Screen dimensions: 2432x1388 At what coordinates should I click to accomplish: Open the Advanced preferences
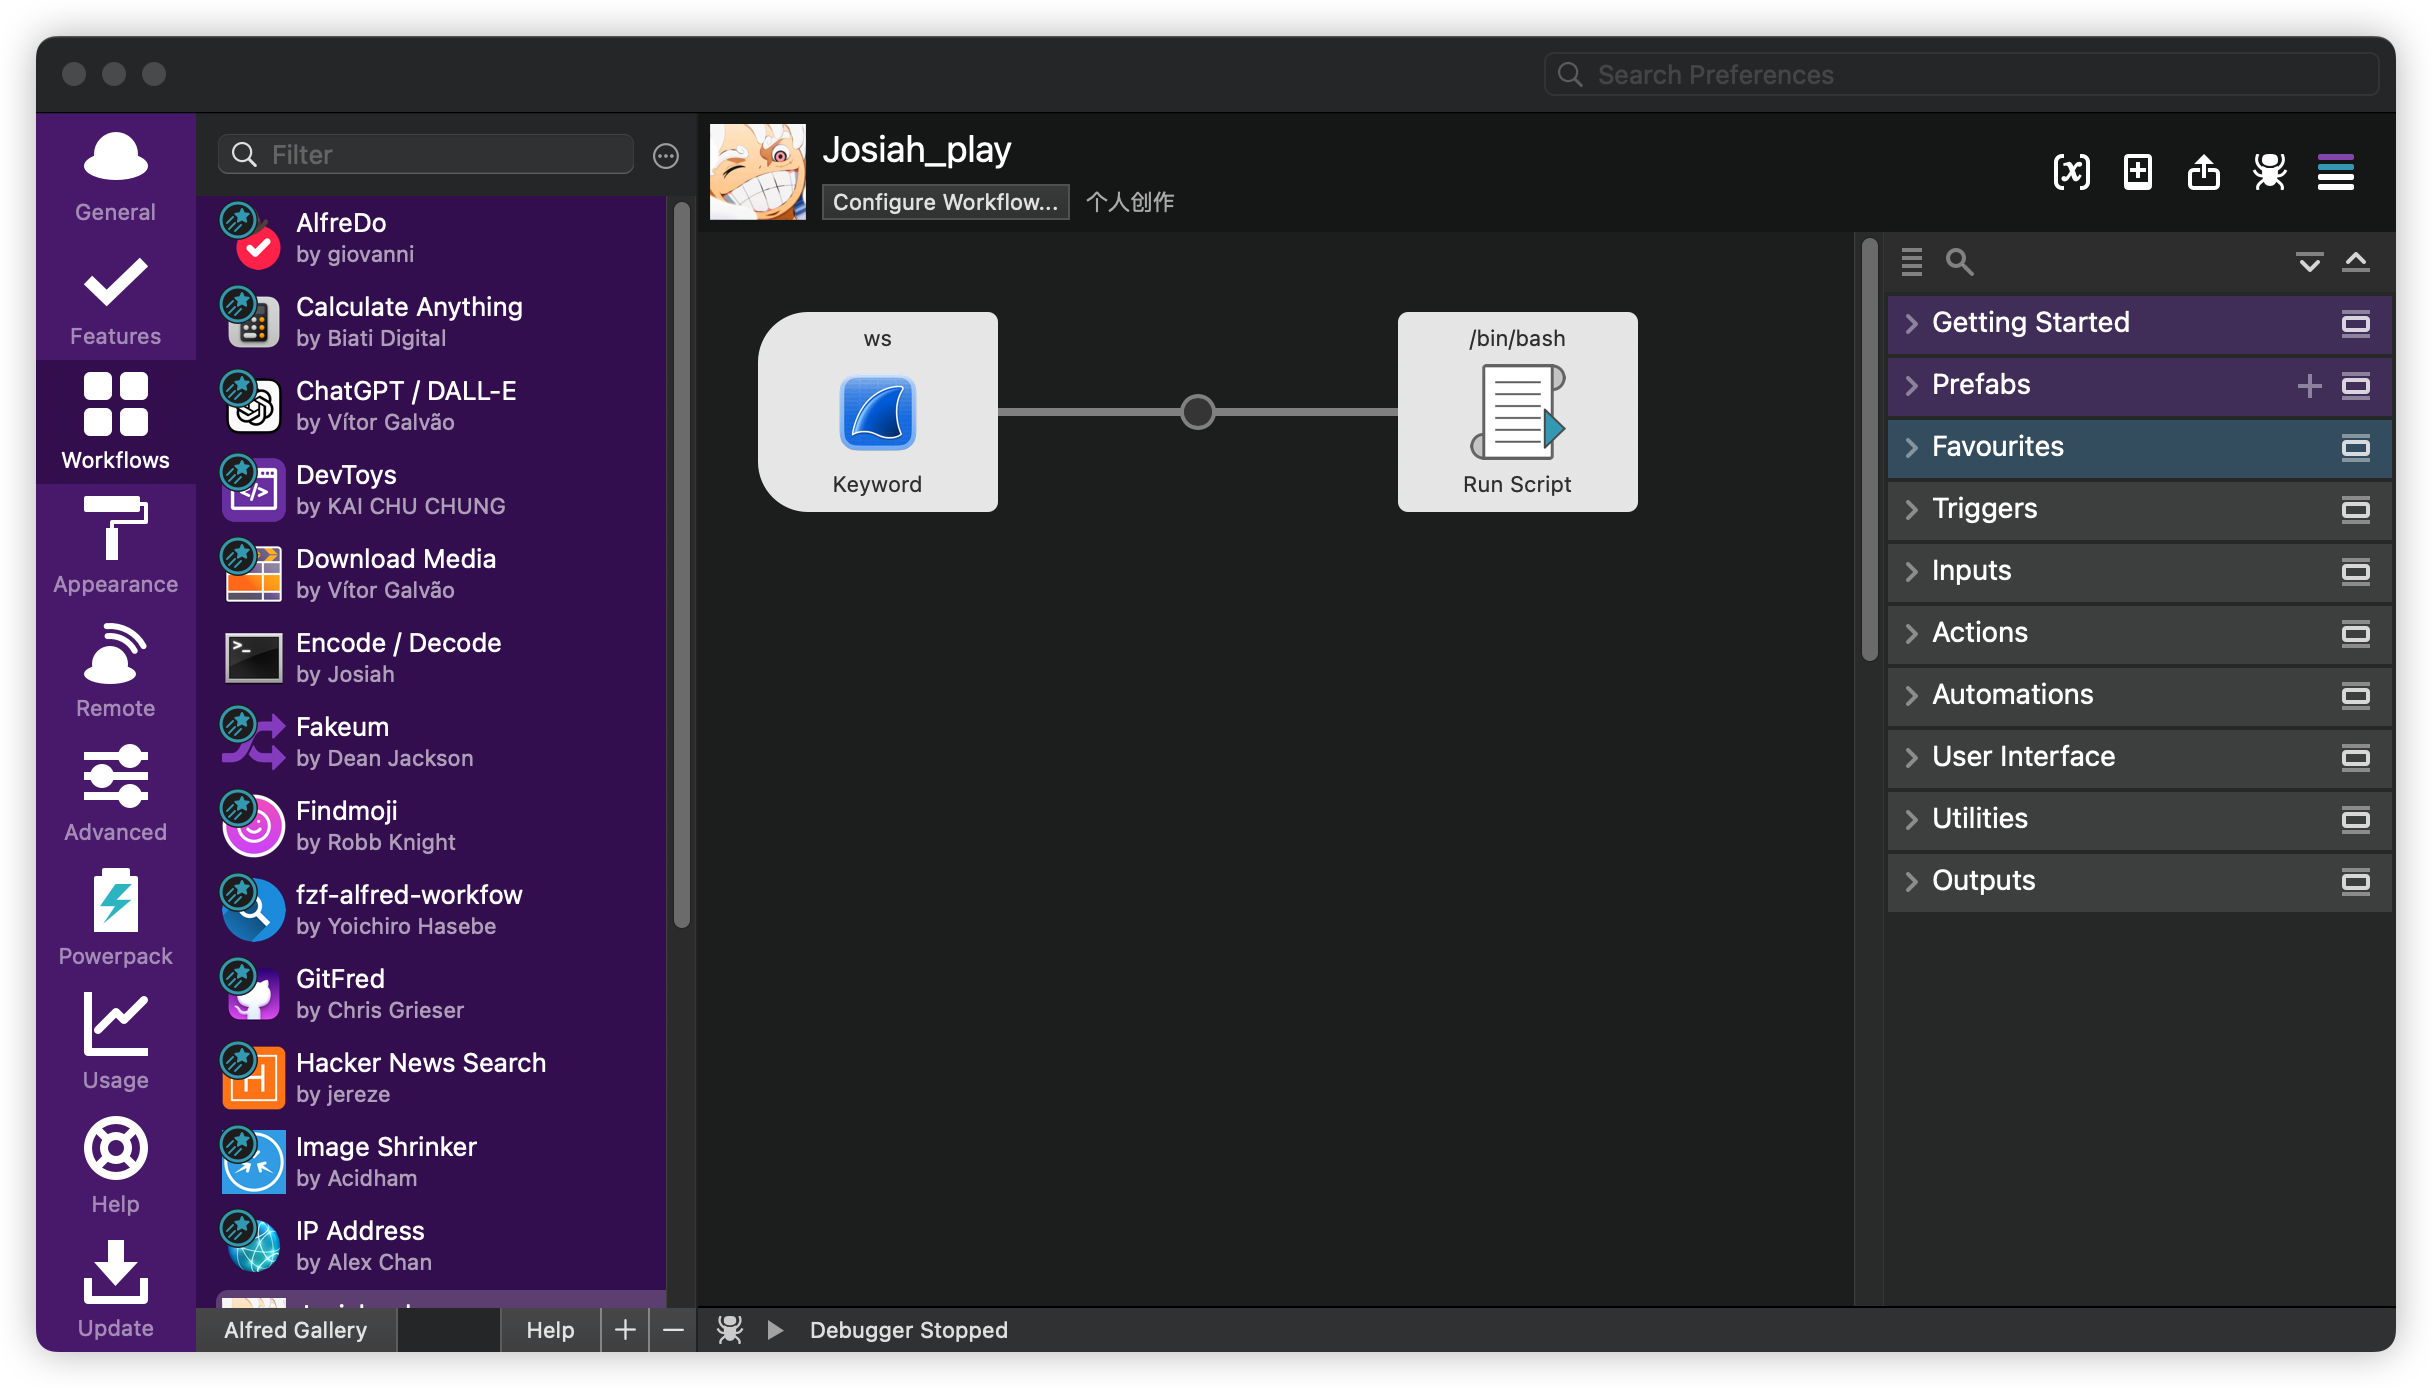point(115,794)
